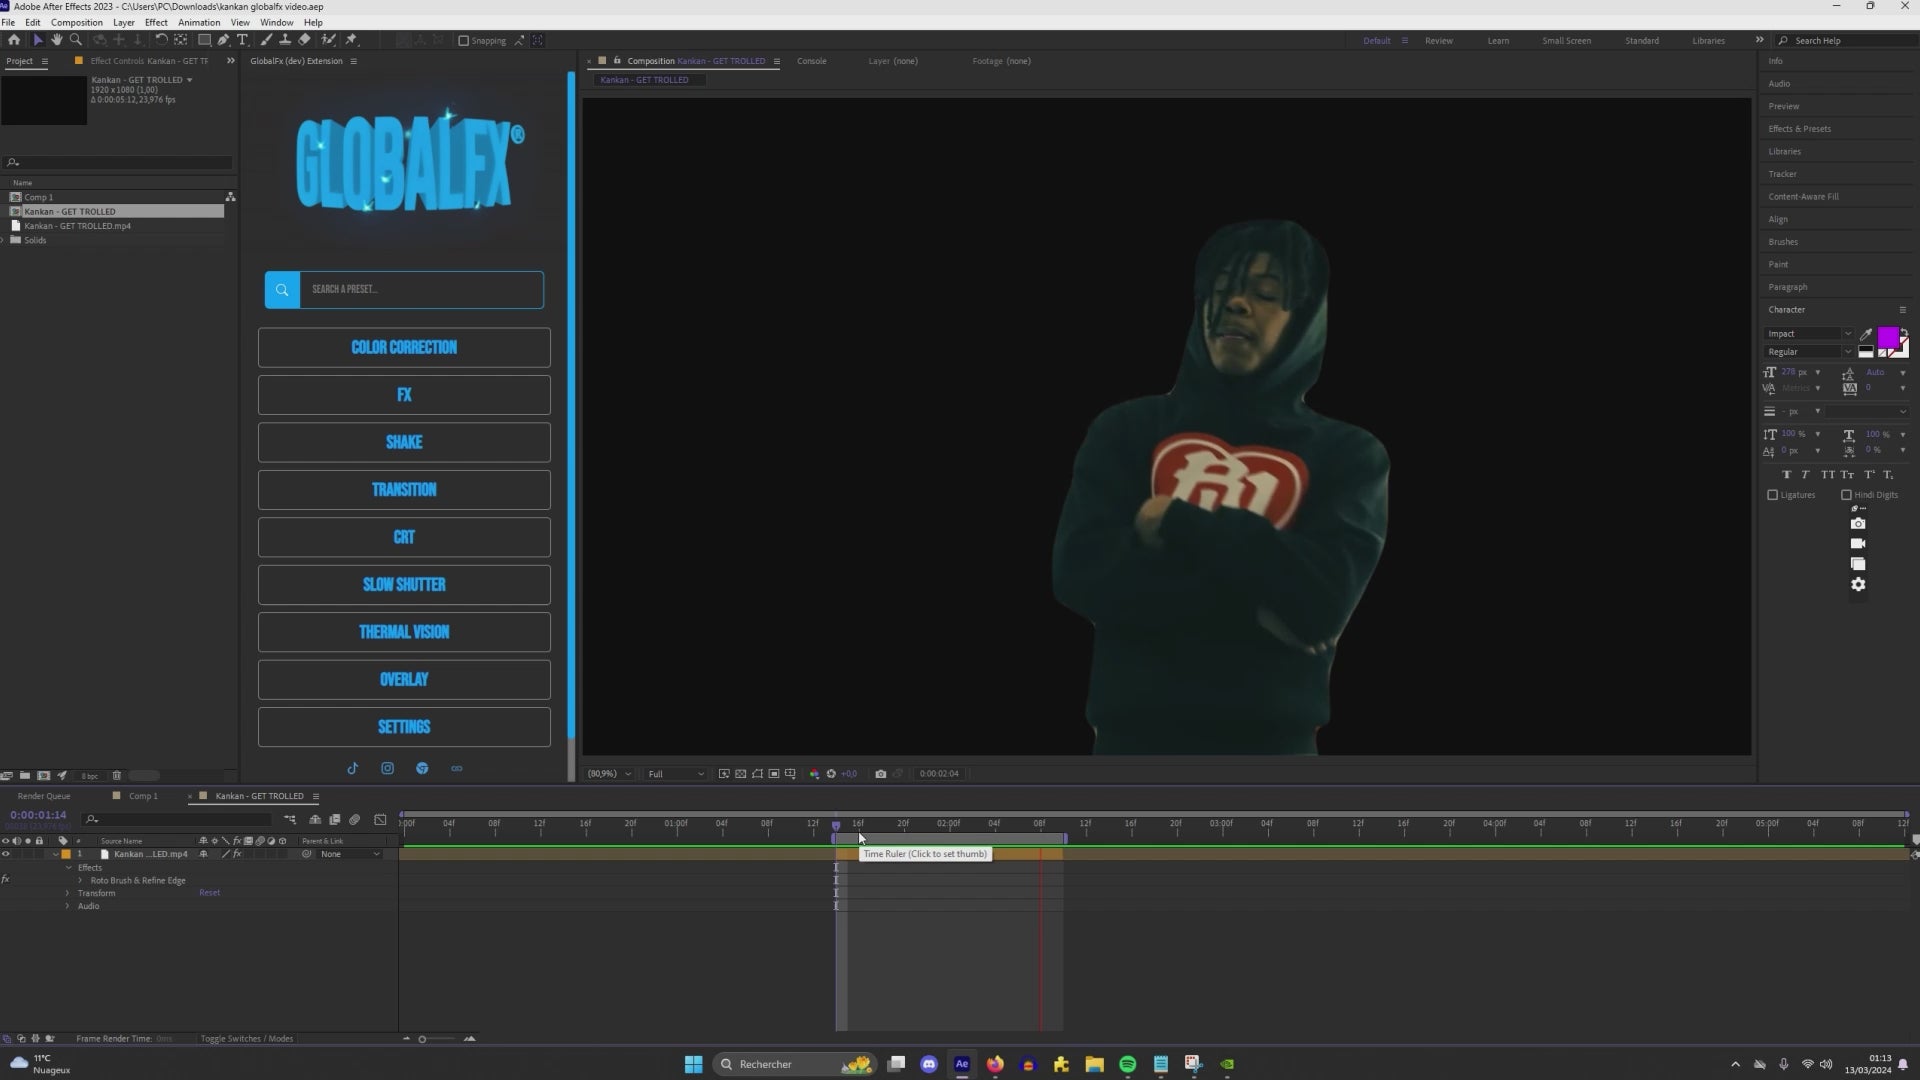Viewport: 1920px width, 1080px height.
Task: Click the GlobalFX preset search icon
Action: [x=282, y=290]
